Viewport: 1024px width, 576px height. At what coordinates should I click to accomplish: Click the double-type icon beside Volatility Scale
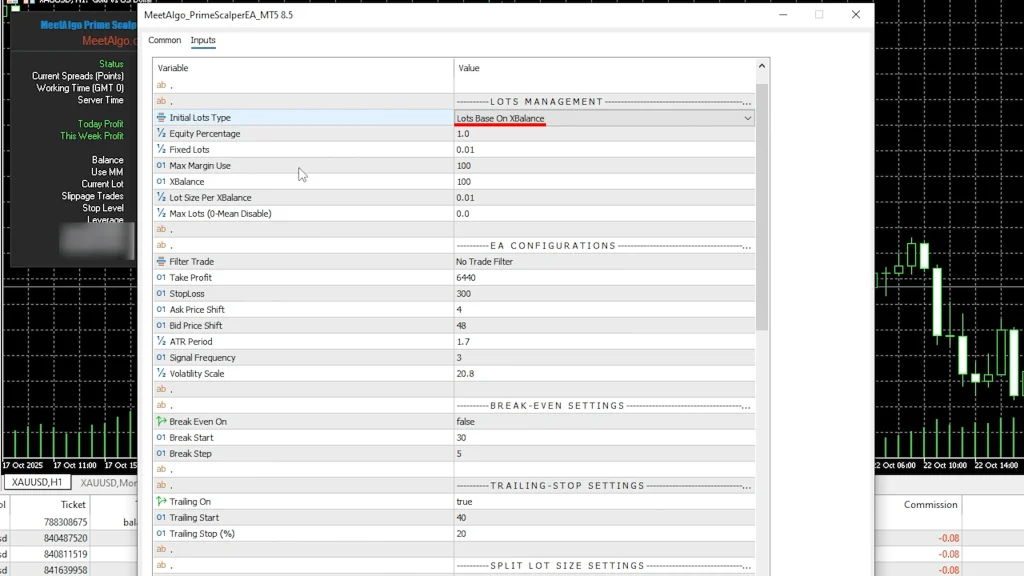coord(161,374)
